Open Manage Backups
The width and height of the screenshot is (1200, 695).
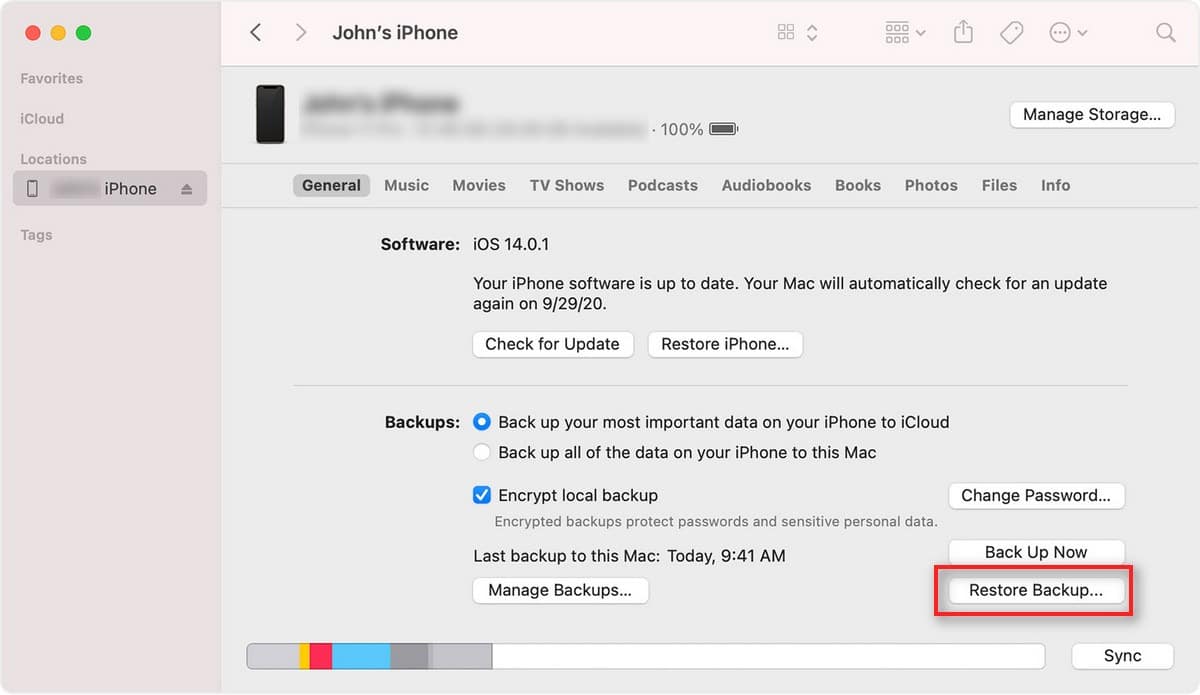point(560,590)
